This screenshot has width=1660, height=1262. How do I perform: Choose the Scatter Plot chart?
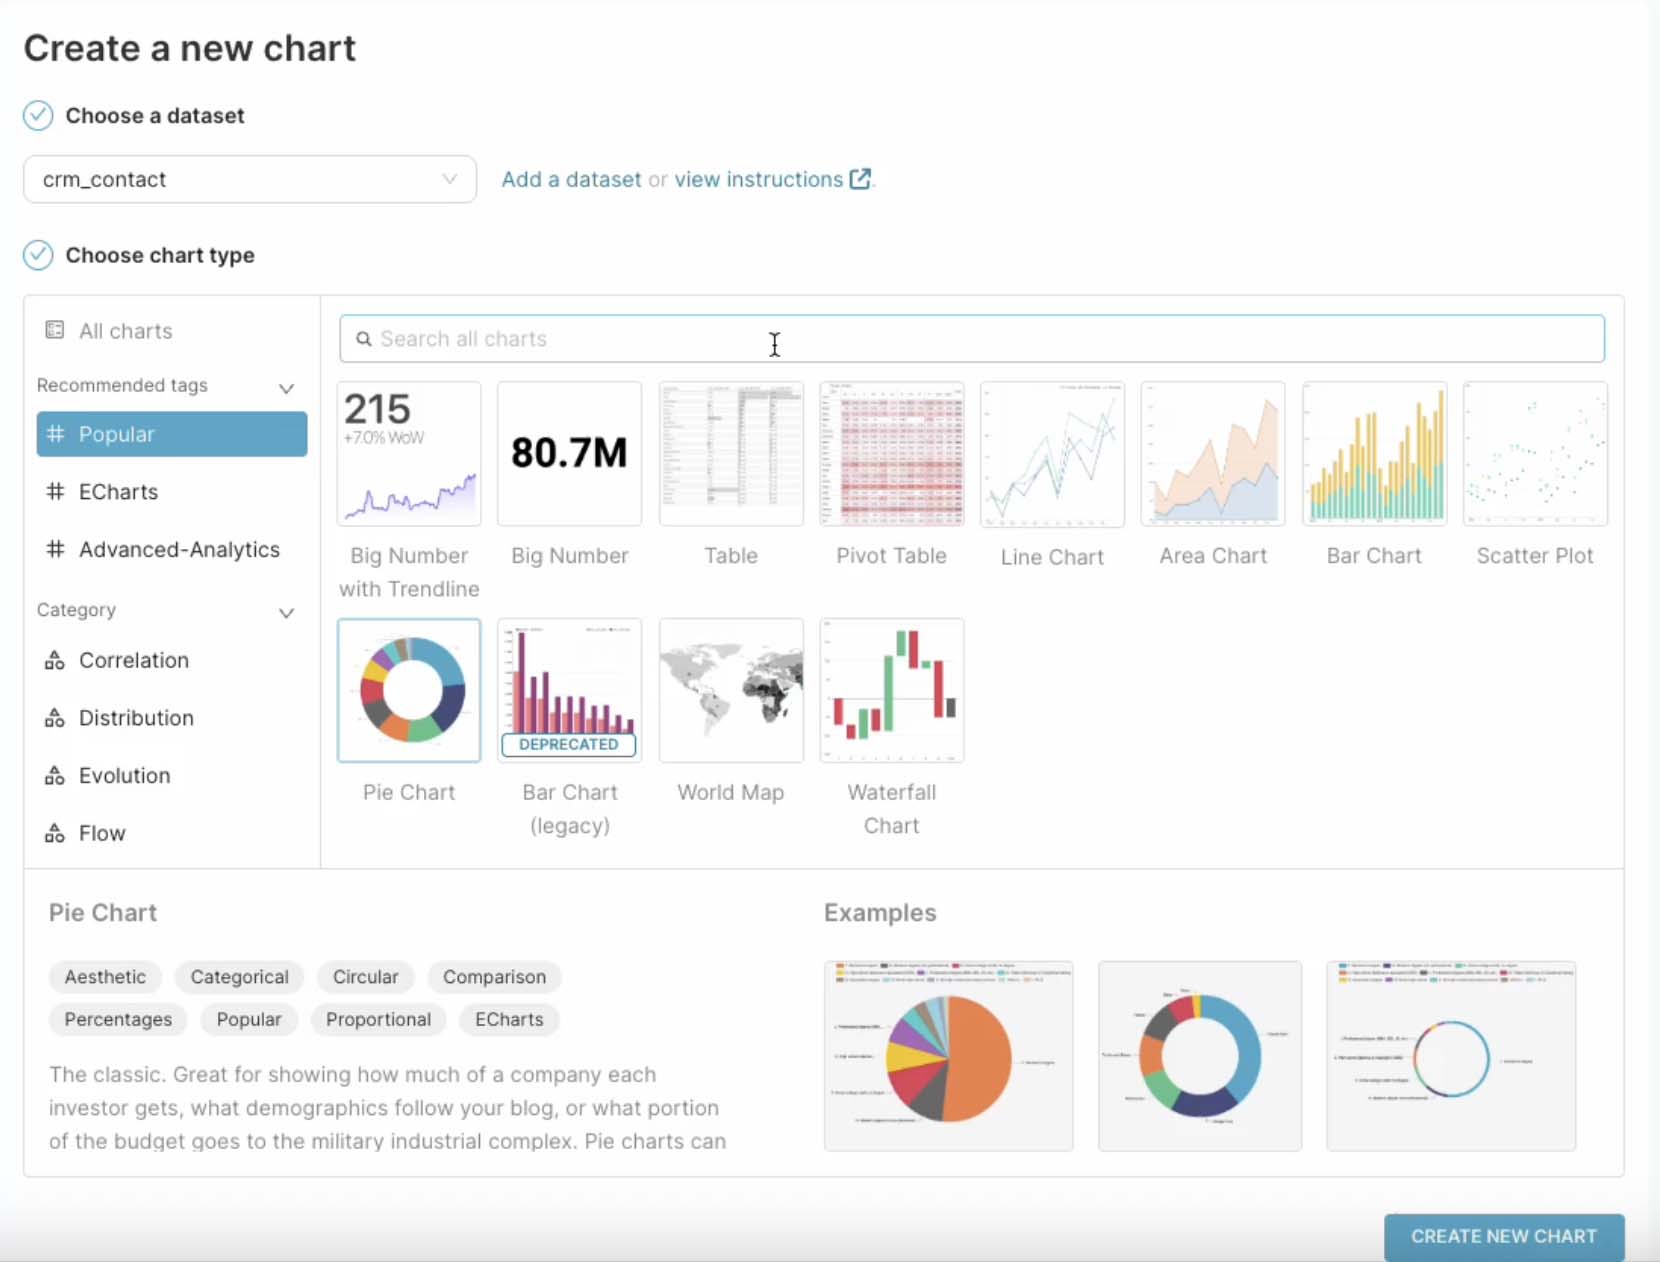[x=1534, y=454]
